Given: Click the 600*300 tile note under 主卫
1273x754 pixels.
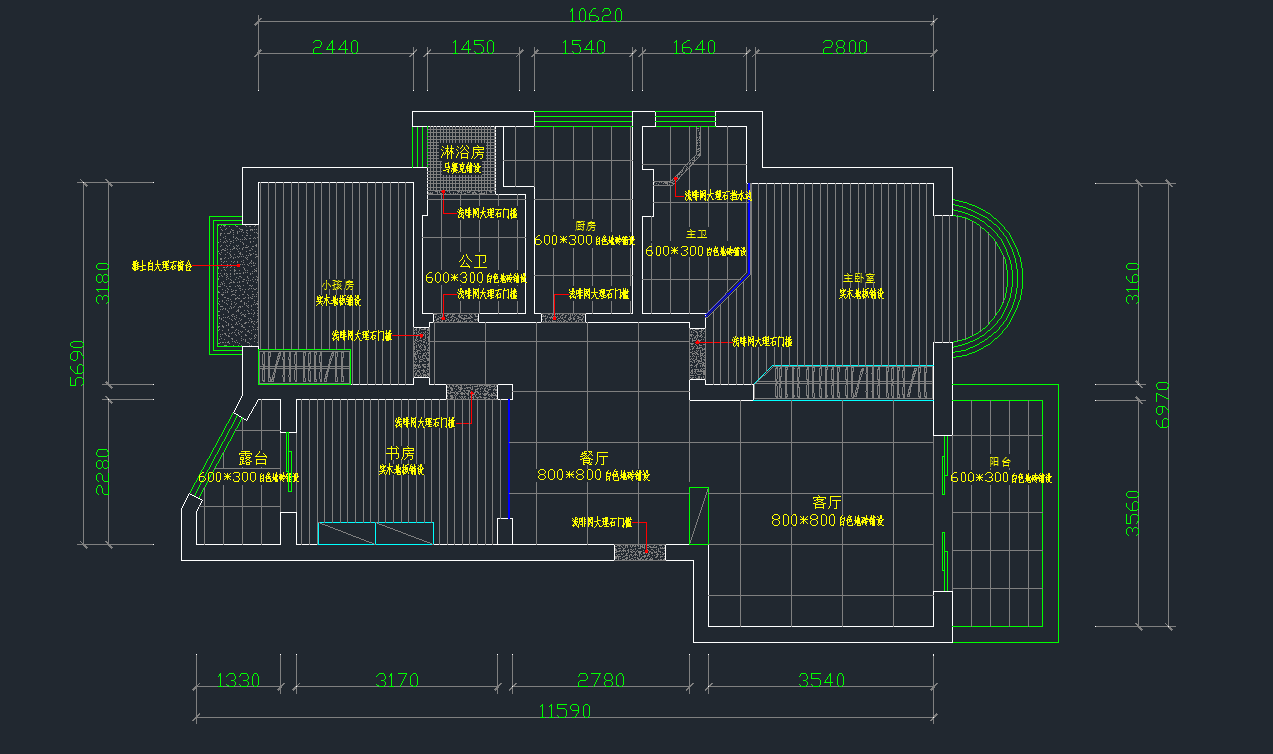Looking at the screenshot, I should click(696, 251).
